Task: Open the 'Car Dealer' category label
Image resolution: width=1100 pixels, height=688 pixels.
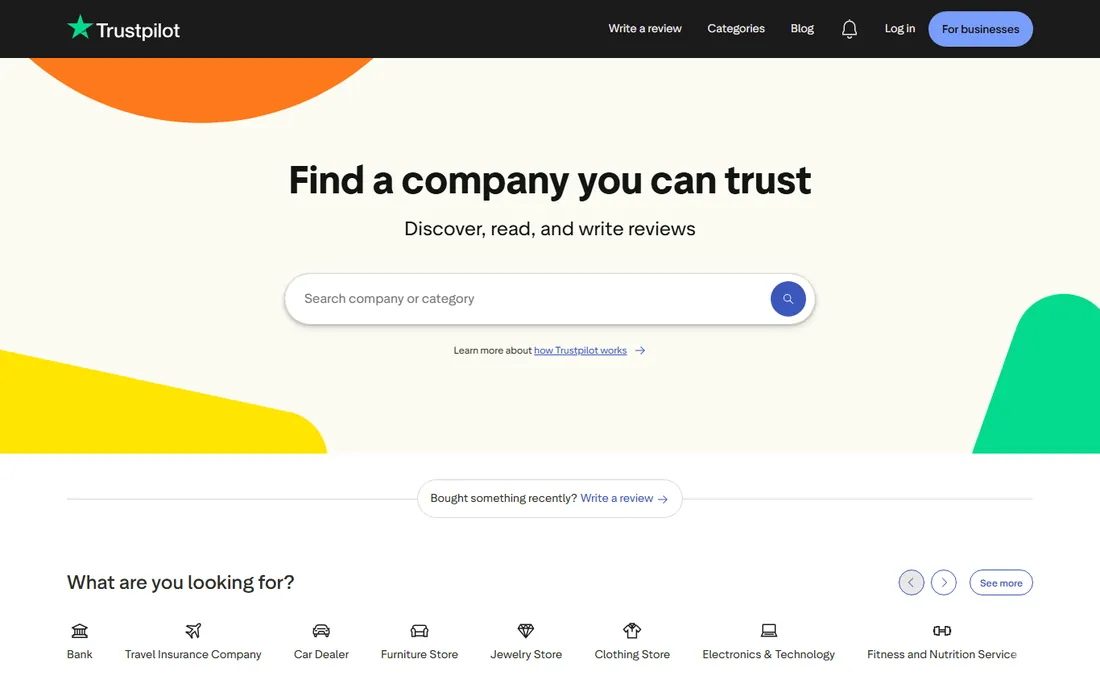Action: (321, 654)
